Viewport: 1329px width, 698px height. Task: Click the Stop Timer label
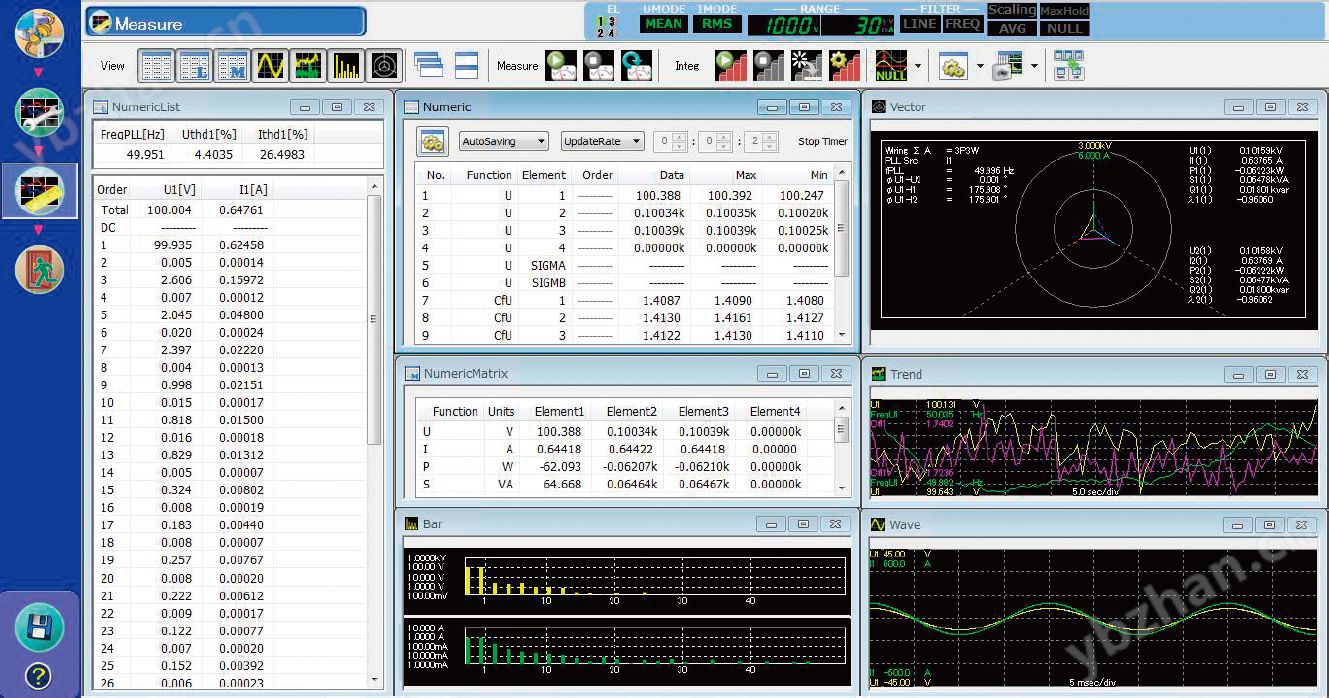point(822,141)
